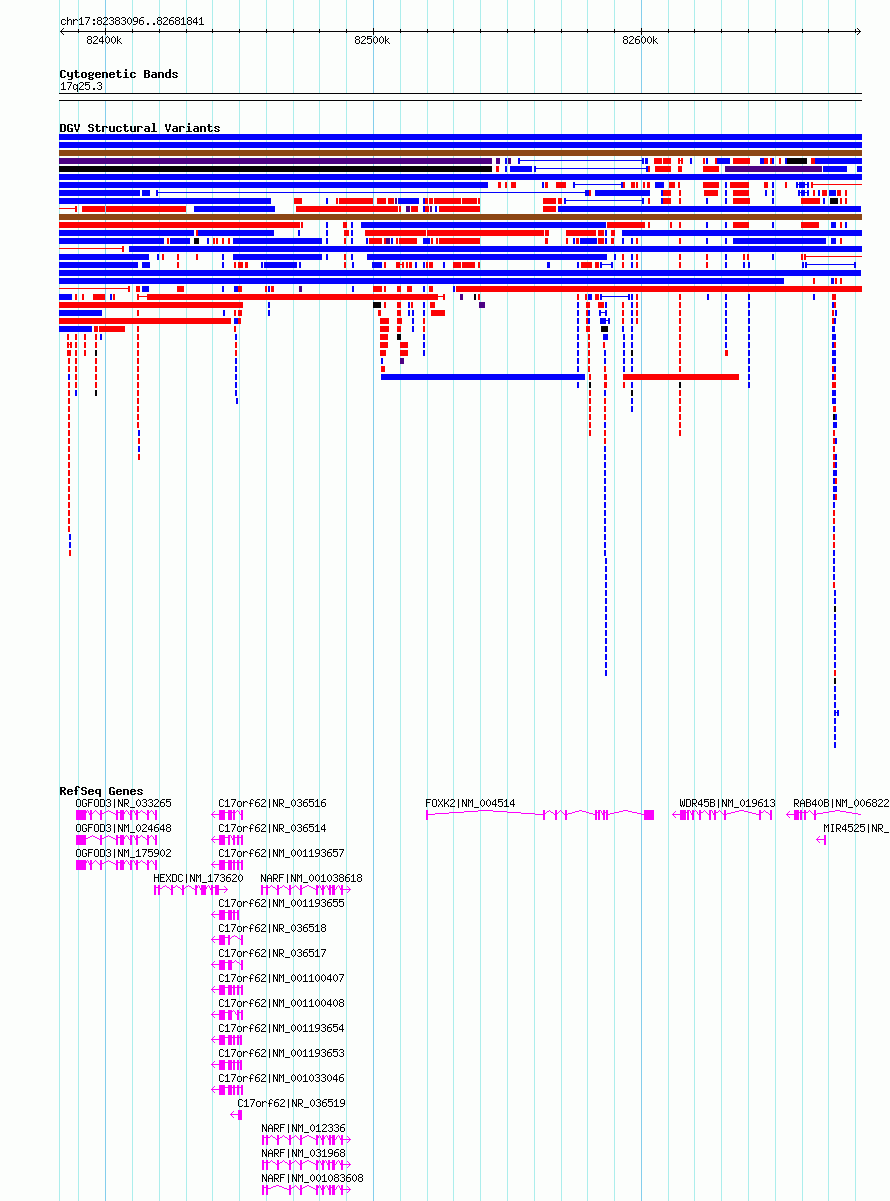890x1201 pixels.
Task: Click the C17orf62|NM_001193654 label
Action: pyautogui.click(x=281, y=1028)
